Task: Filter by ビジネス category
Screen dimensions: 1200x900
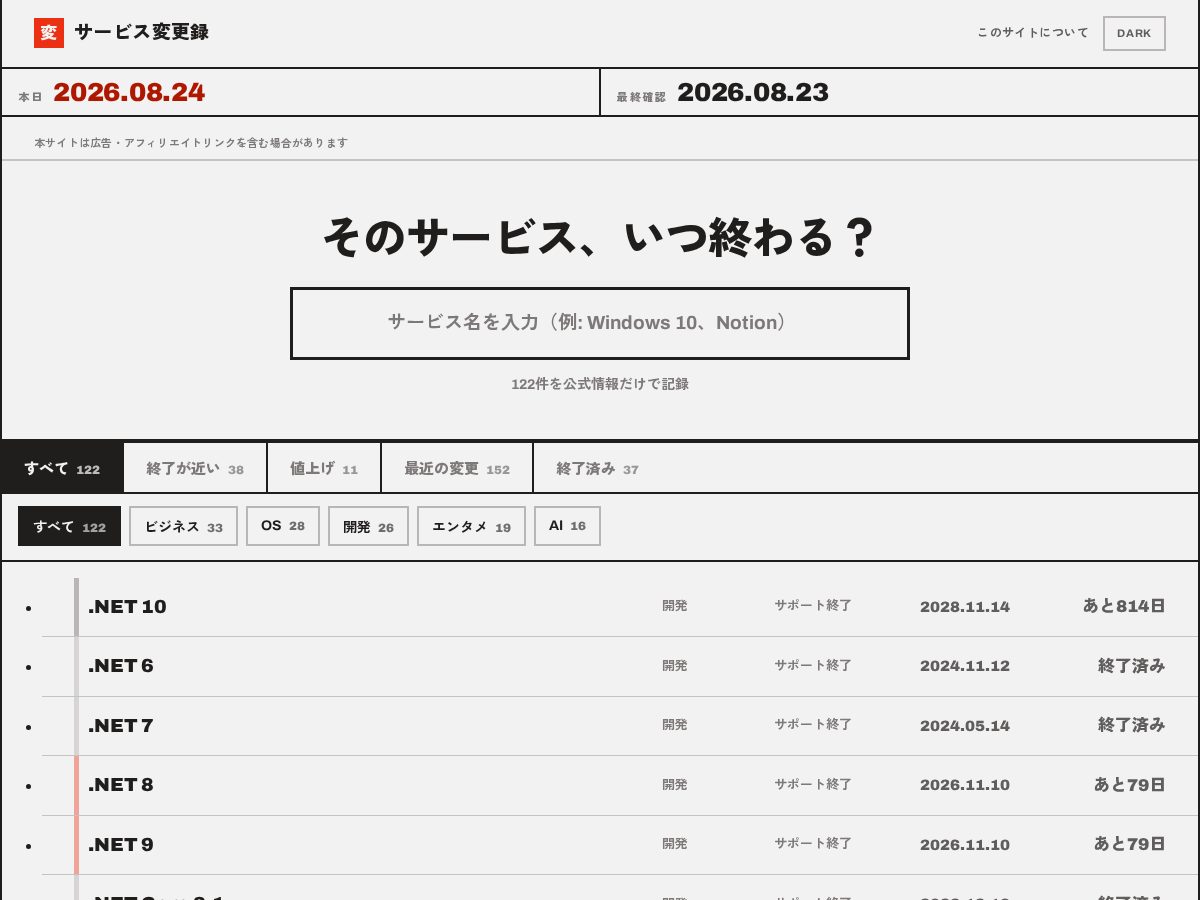Action: [x=183, y=526]
